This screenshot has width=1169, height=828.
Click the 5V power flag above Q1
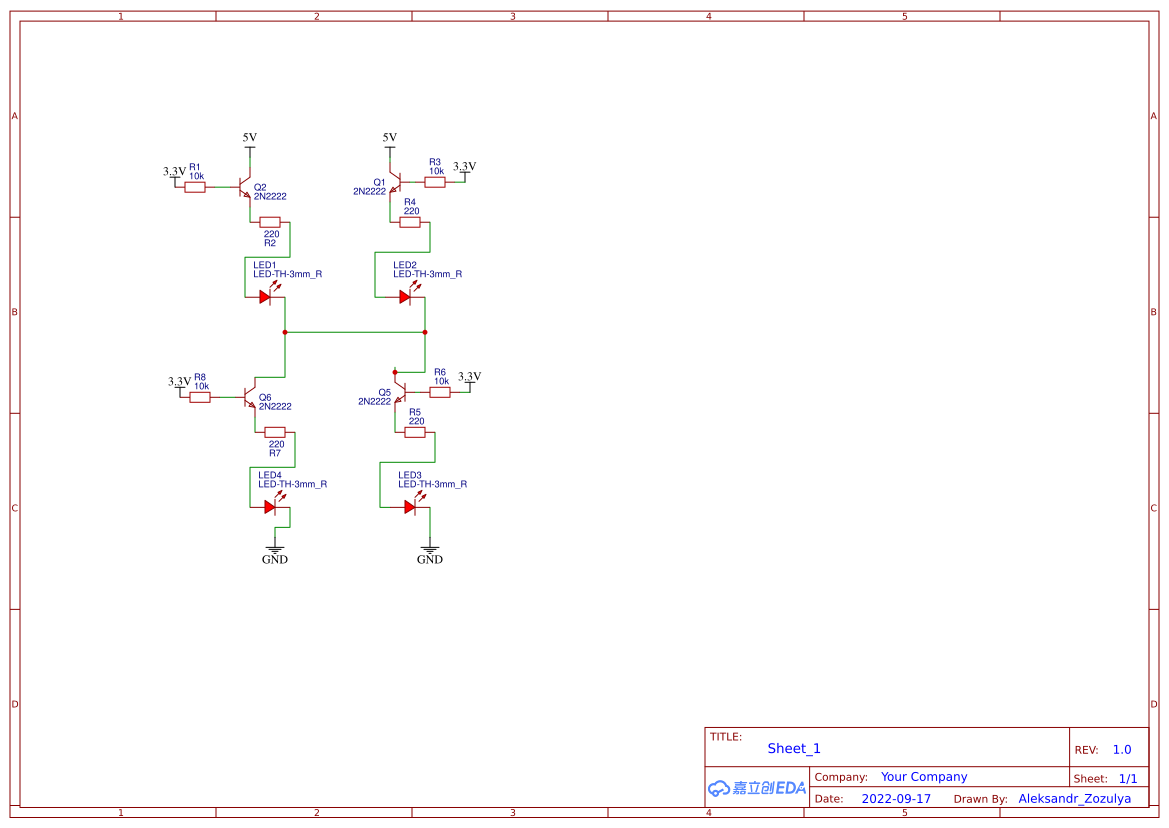tap(389, 140)
